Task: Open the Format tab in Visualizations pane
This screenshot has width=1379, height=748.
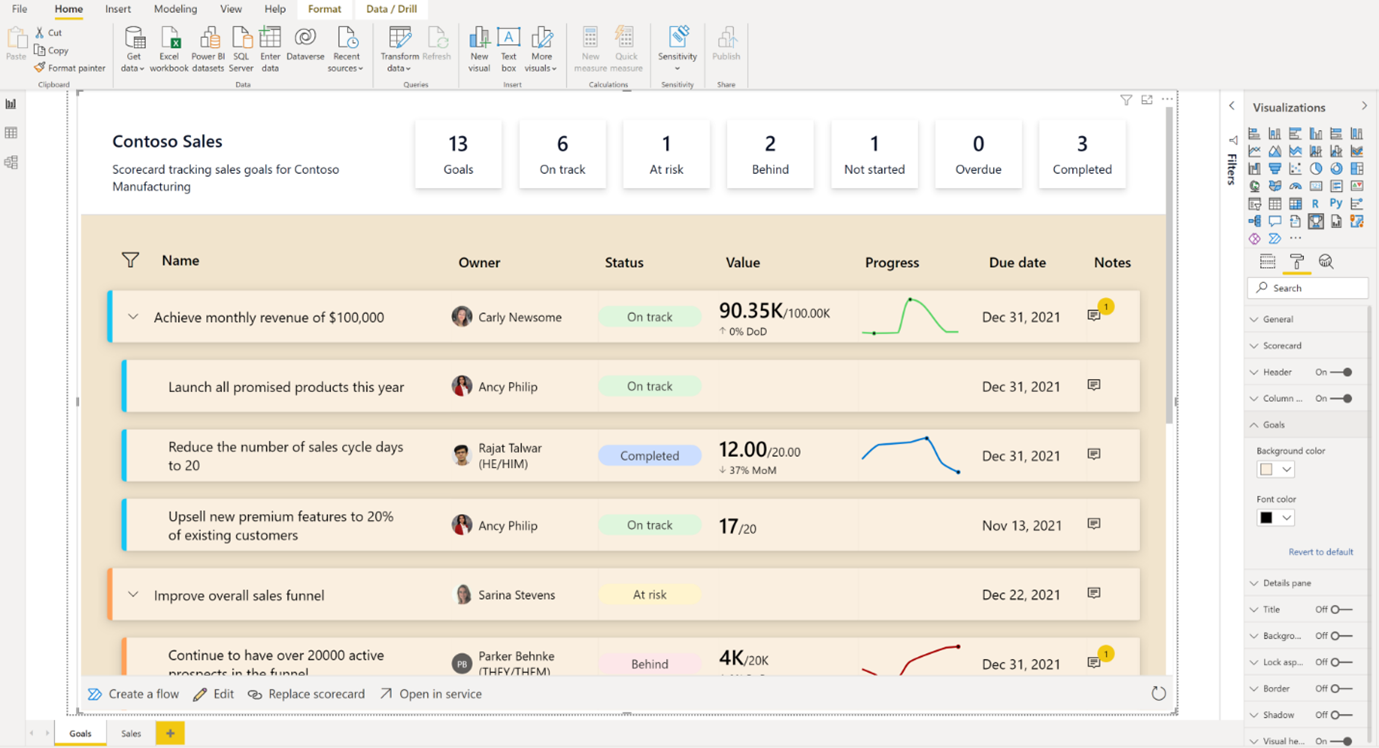Action: pos(1296,262)
